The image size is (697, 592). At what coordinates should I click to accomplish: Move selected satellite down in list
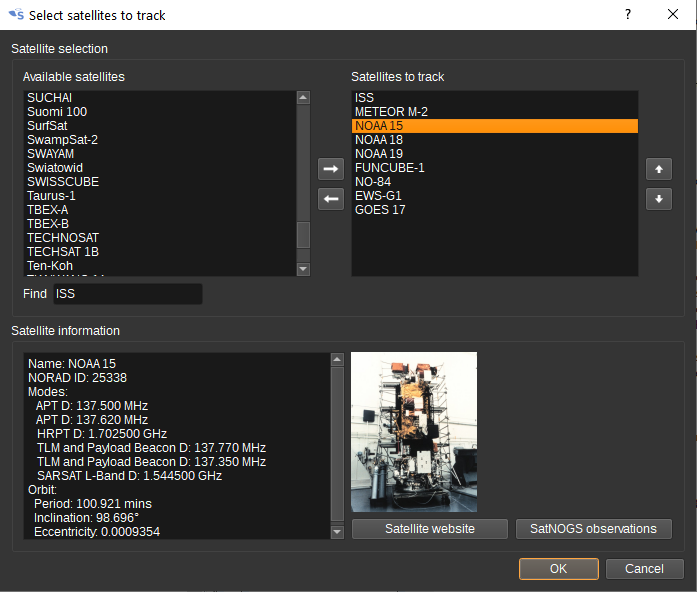(658, 199)
